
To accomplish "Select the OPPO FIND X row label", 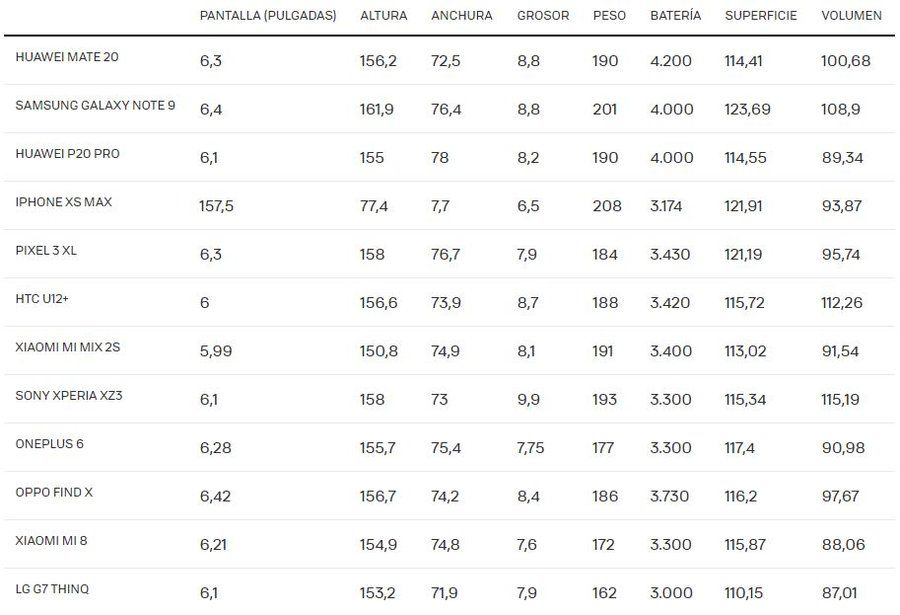I will tap(54, 492).
